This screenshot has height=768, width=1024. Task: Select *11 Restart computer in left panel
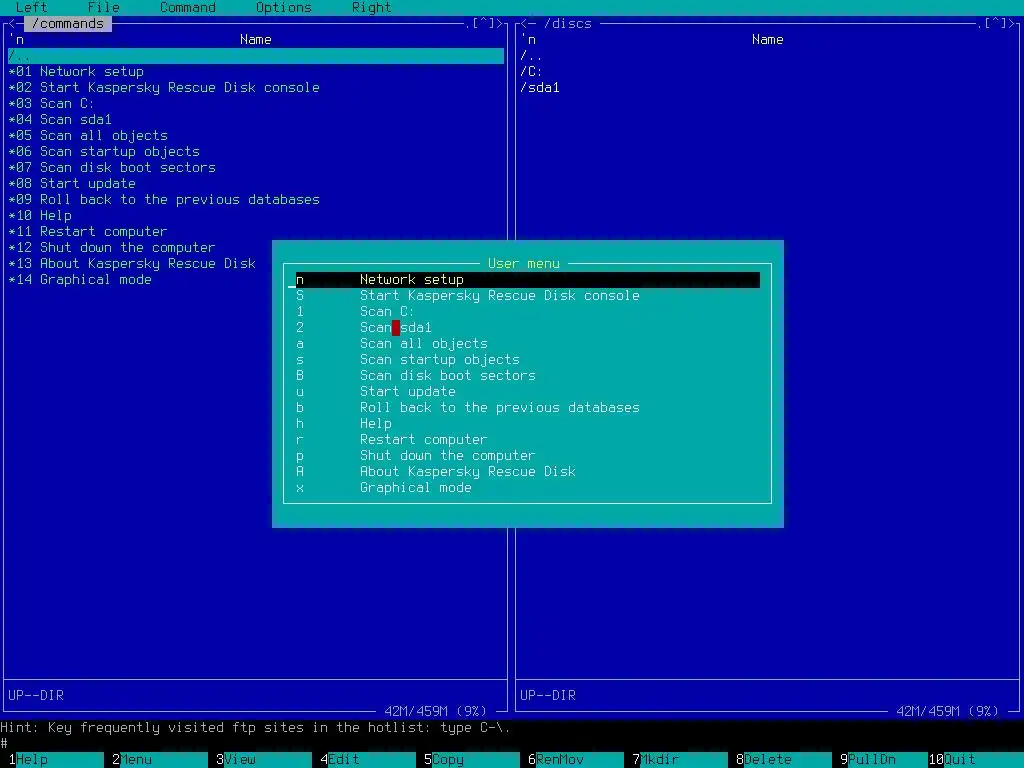256,232
